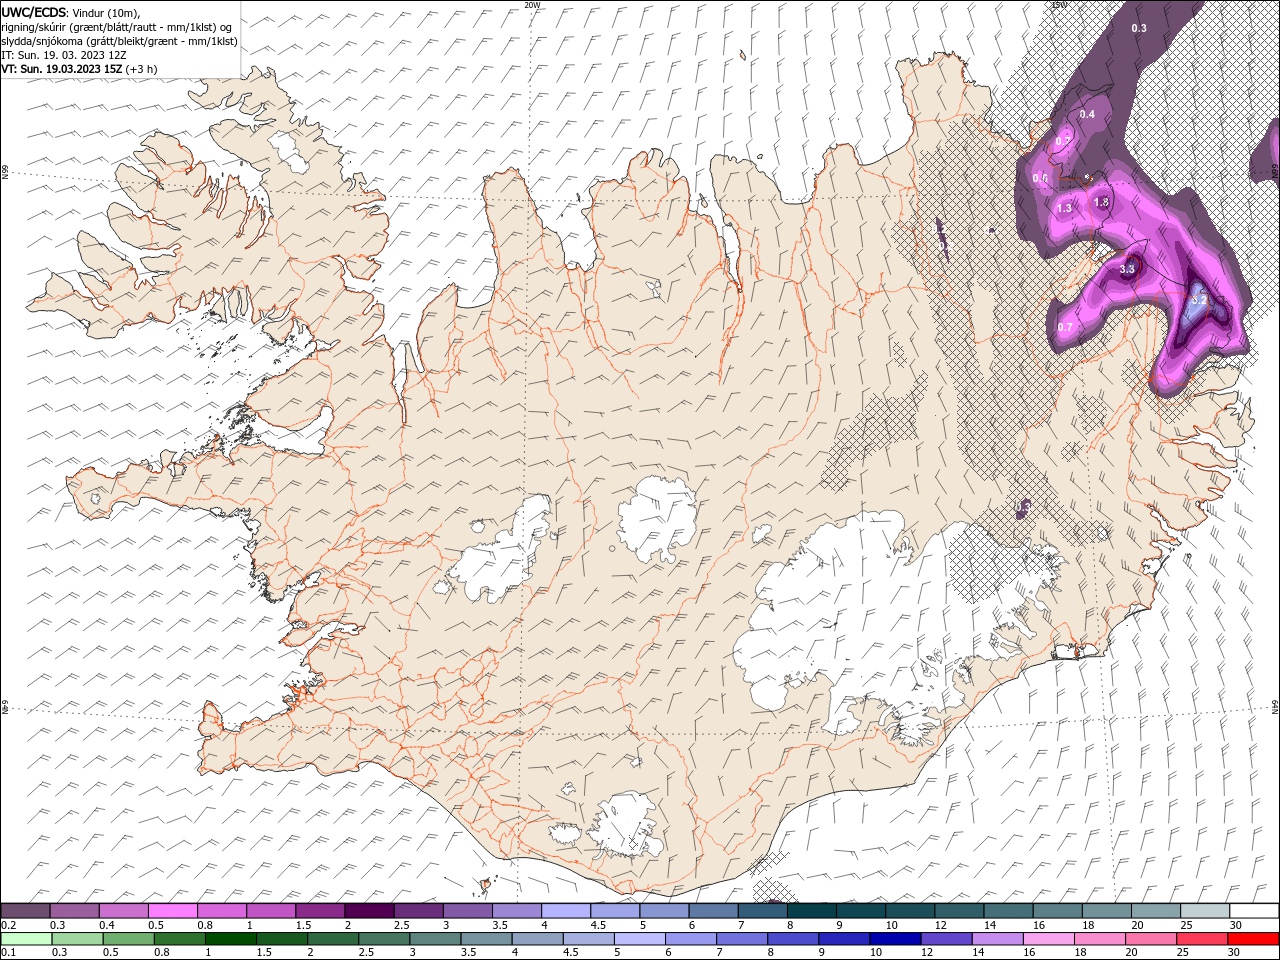Click the 'Vindur (10m)' header text
The width and height of the screenshot is (1280, 960).
coord(107,12)
